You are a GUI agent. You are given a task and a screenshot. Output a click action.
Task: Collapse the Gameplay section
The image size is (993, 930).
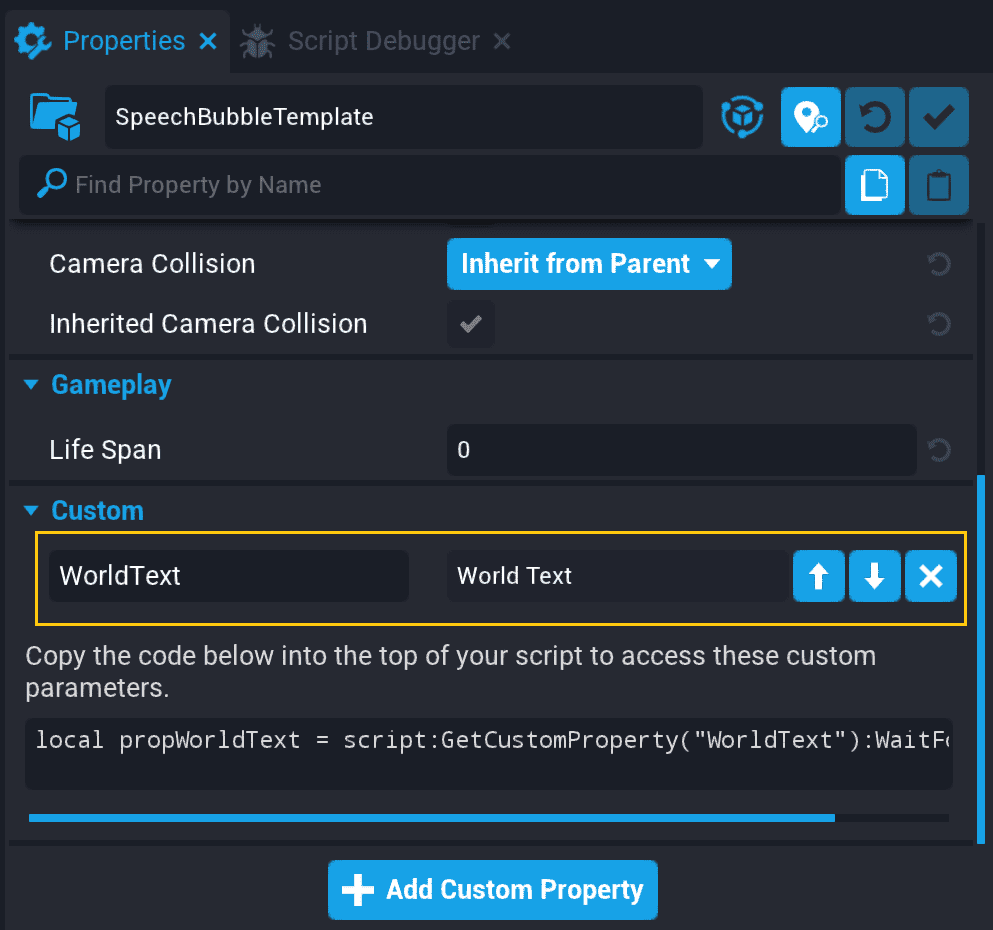(x=30, y=385)
